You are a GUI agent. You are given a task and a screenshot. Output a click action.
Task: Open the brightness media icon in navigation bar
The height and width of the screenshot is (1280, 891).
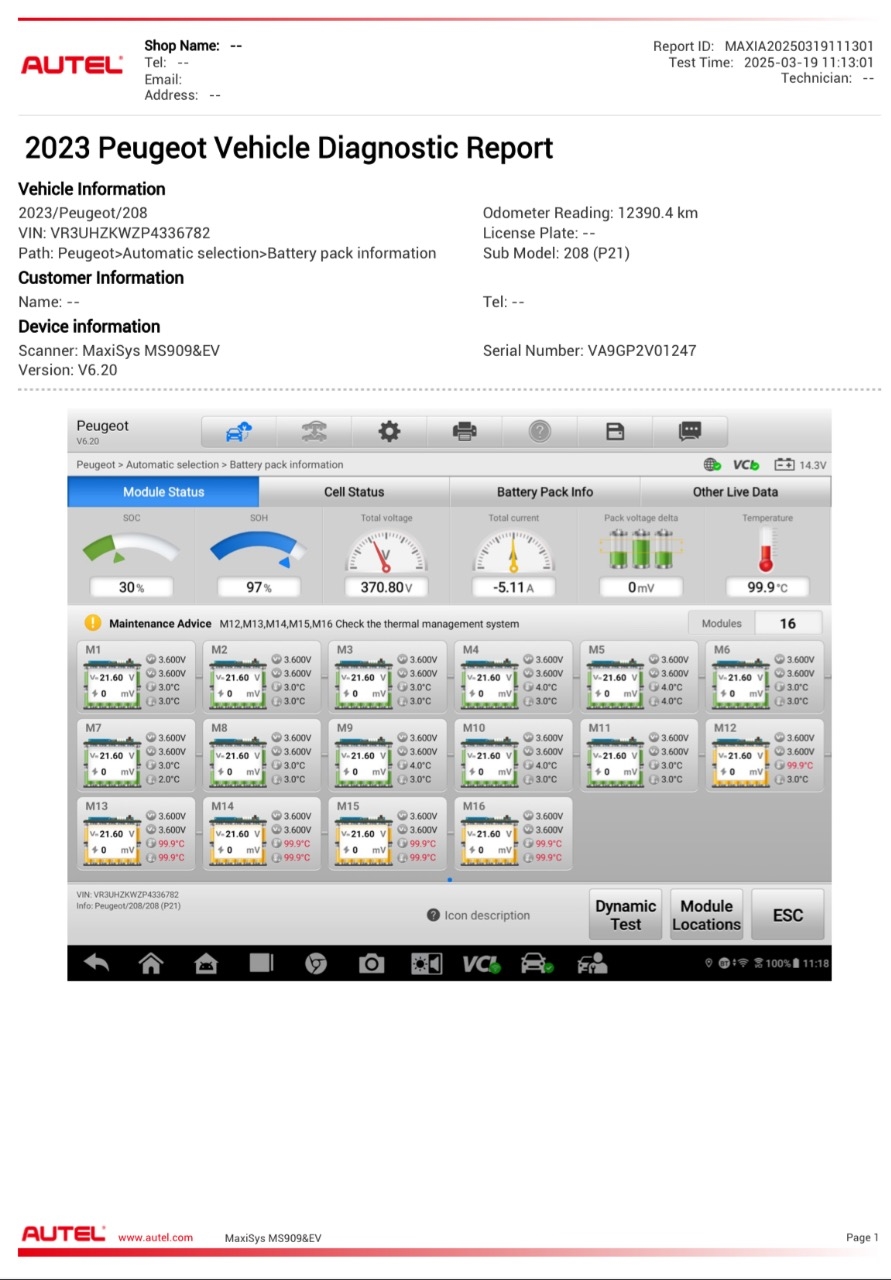point(427,963)
